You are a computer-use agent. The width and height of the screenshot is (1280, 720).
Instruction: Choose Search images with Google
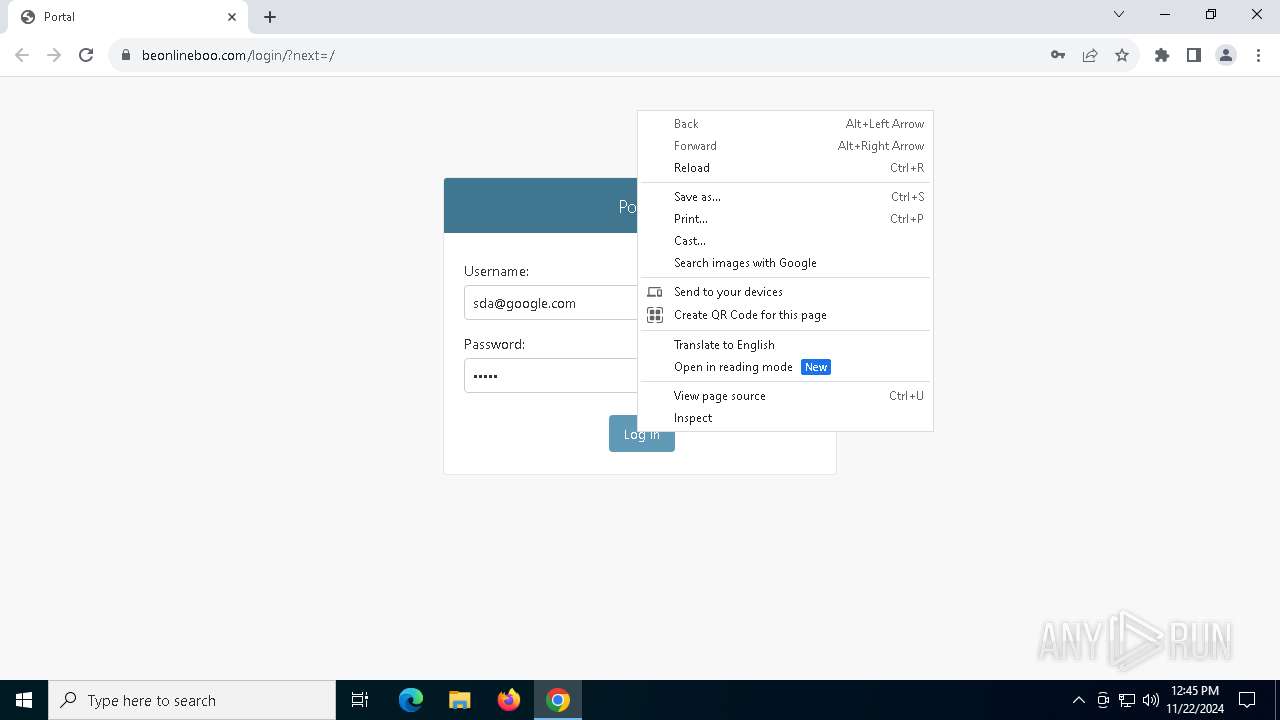point(785,263)
